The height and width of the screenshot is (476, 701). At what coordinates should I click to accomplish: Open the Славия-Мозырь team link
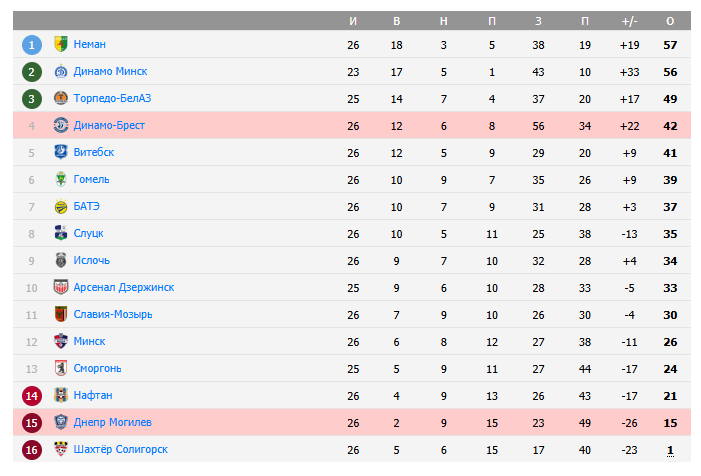pyautogui.click(x=113, y=314)
